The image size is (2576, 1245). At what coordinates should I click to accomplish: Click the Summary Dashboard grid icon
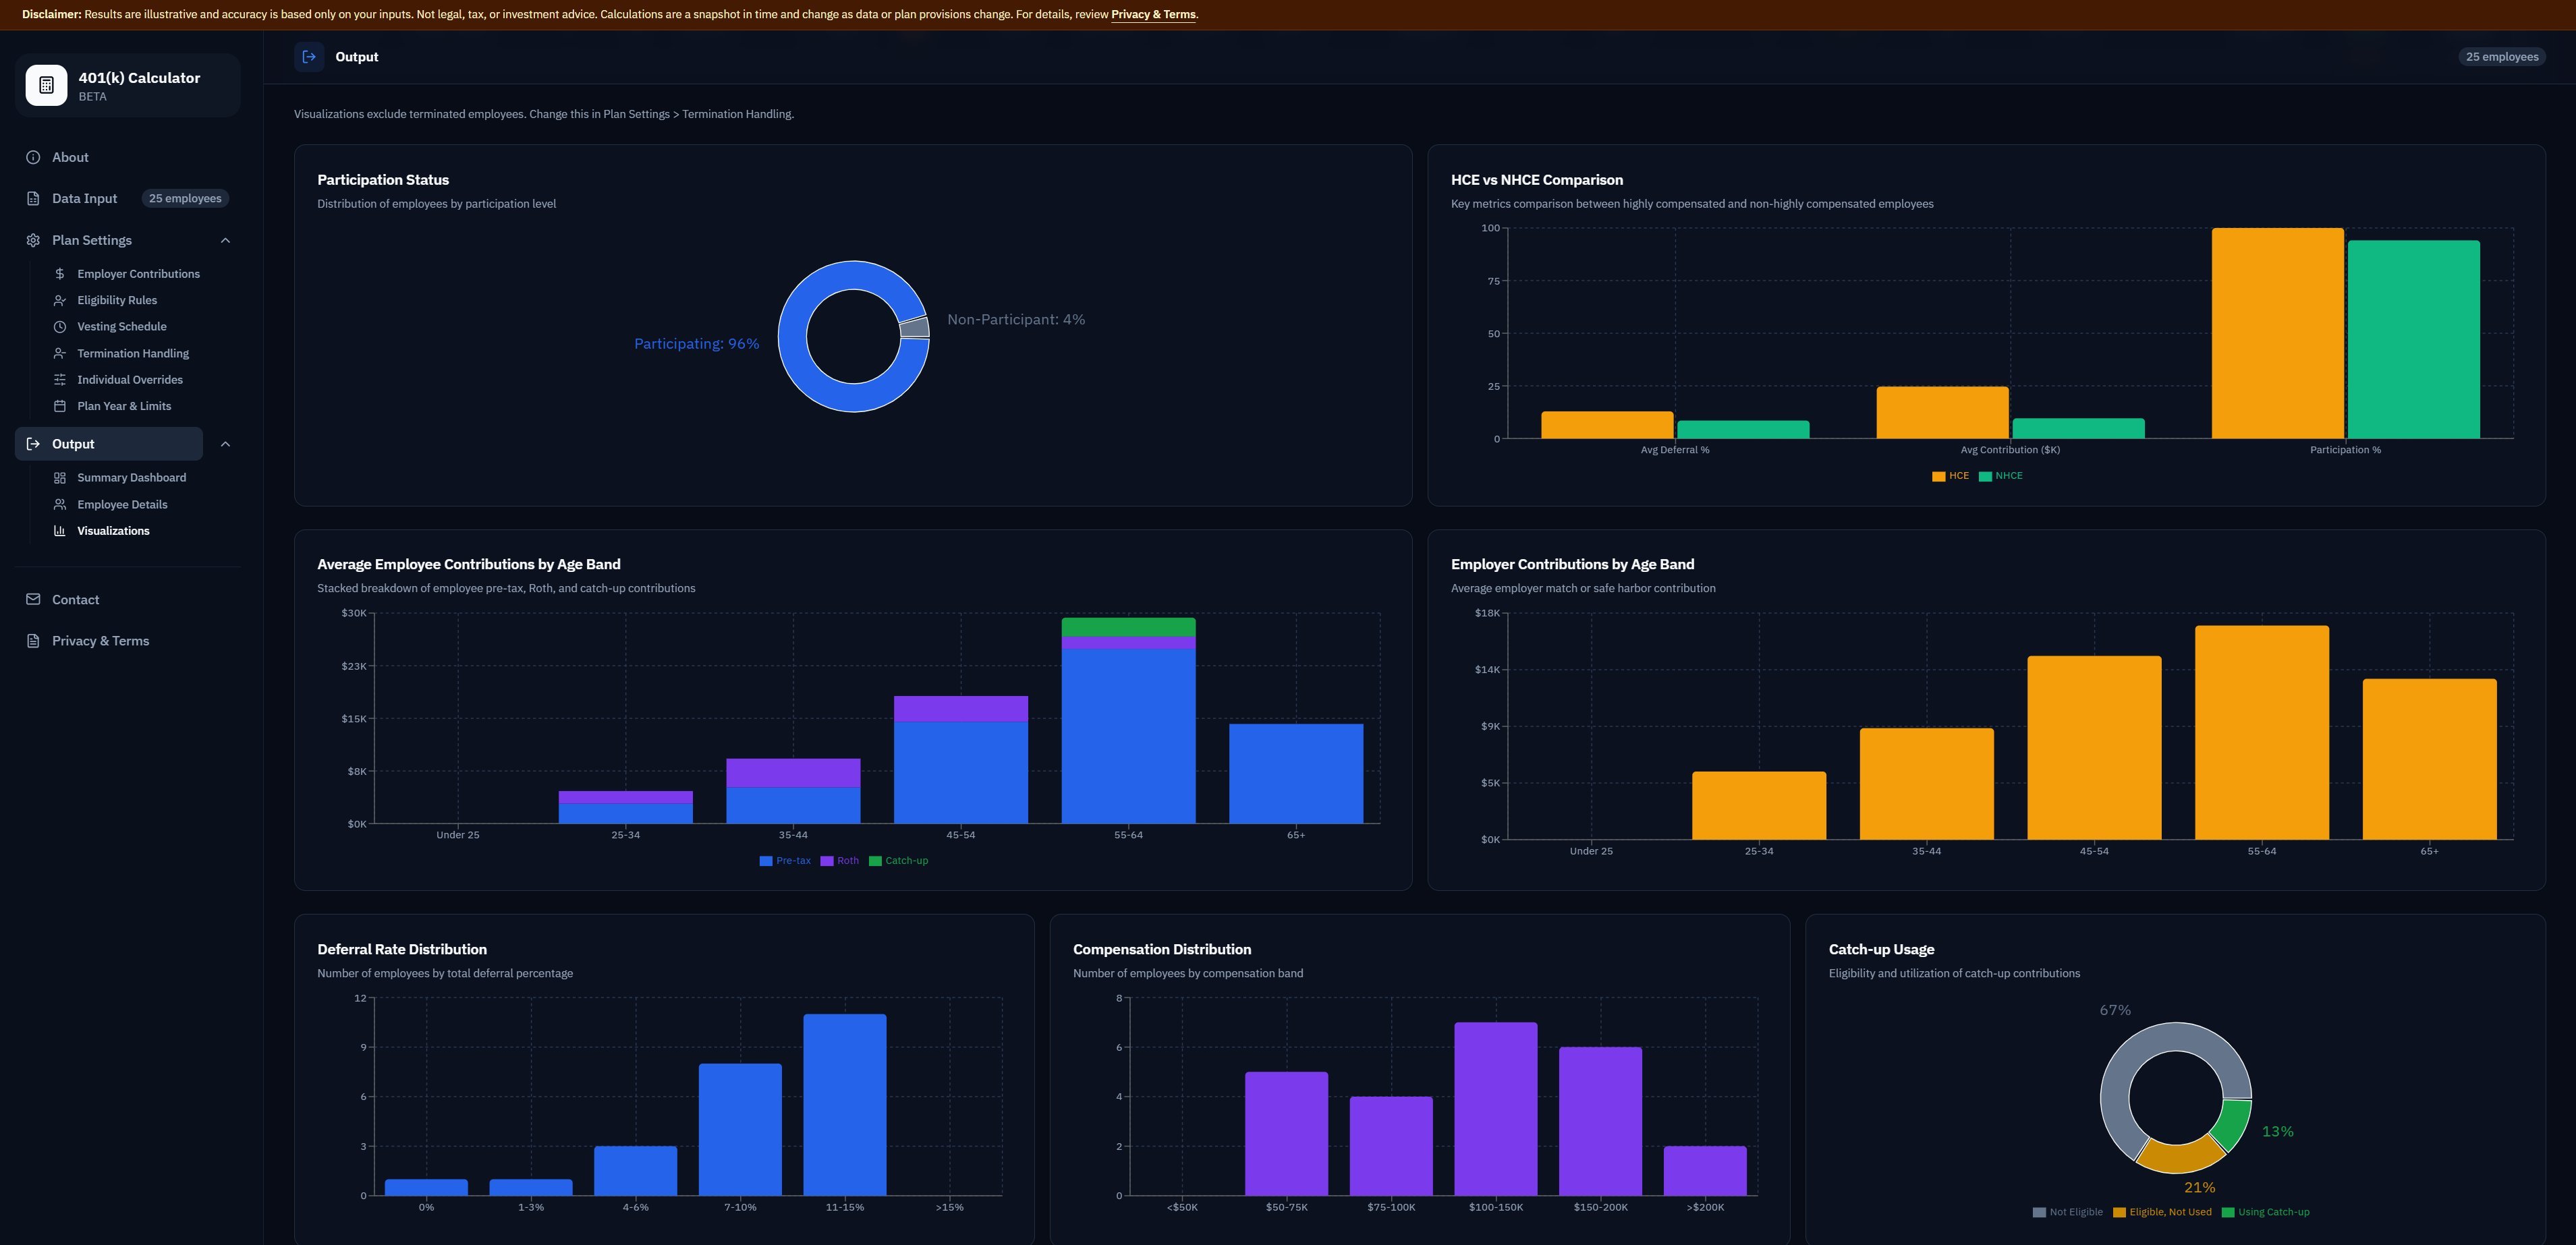[x=60, y=478]
